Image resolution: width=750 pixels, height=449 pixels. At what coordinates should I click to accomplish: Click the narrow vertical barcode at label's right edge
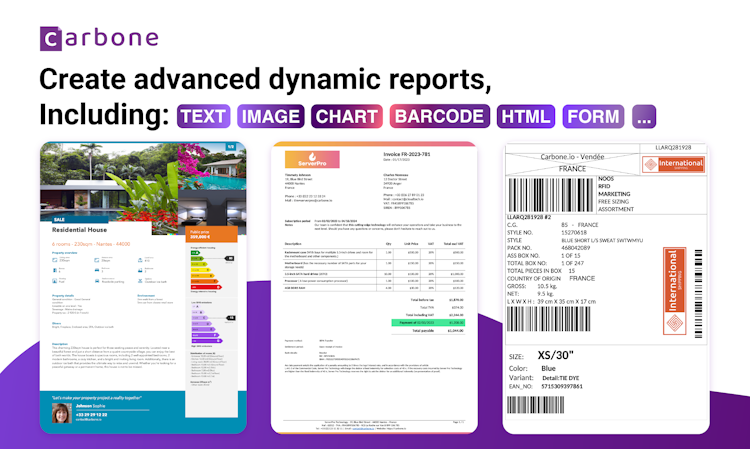(x=698, y=294)
